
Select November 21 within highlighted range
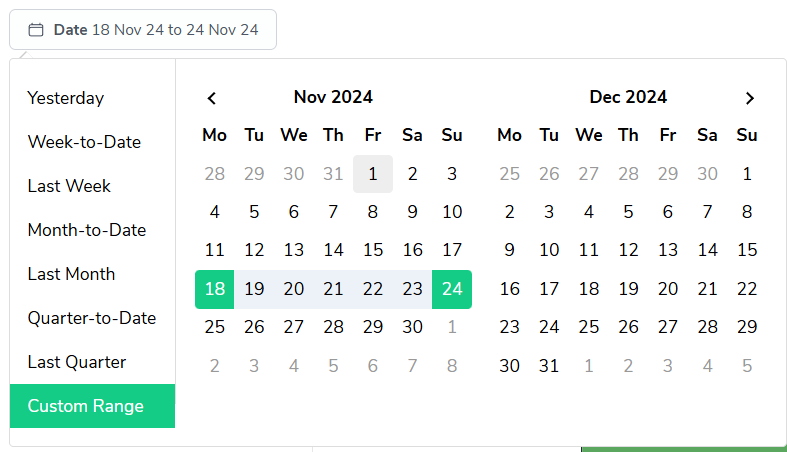[333, 289]
